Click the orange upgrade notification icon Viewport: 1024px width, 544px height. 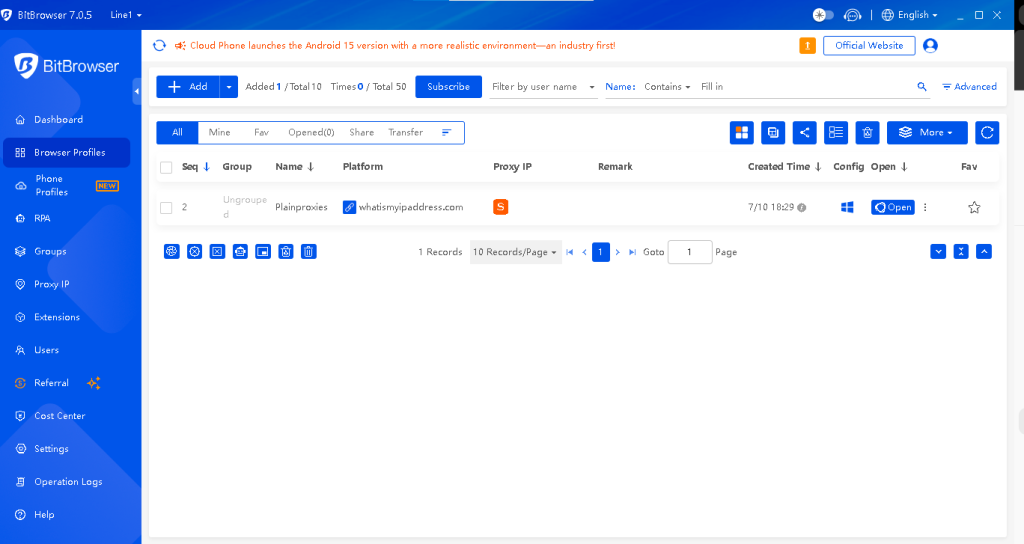click(807, 46)
